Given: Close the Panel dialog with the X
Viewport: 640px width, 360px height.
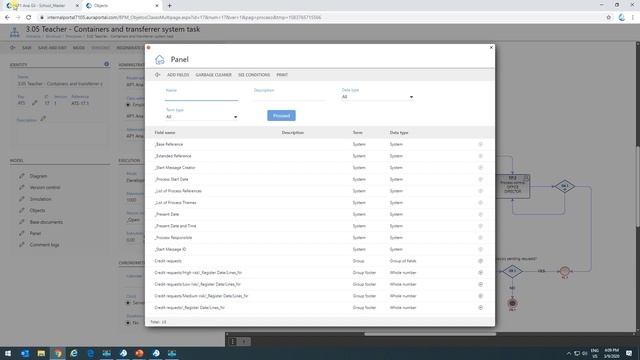Looking at the screenshot, I should (491, 47).
